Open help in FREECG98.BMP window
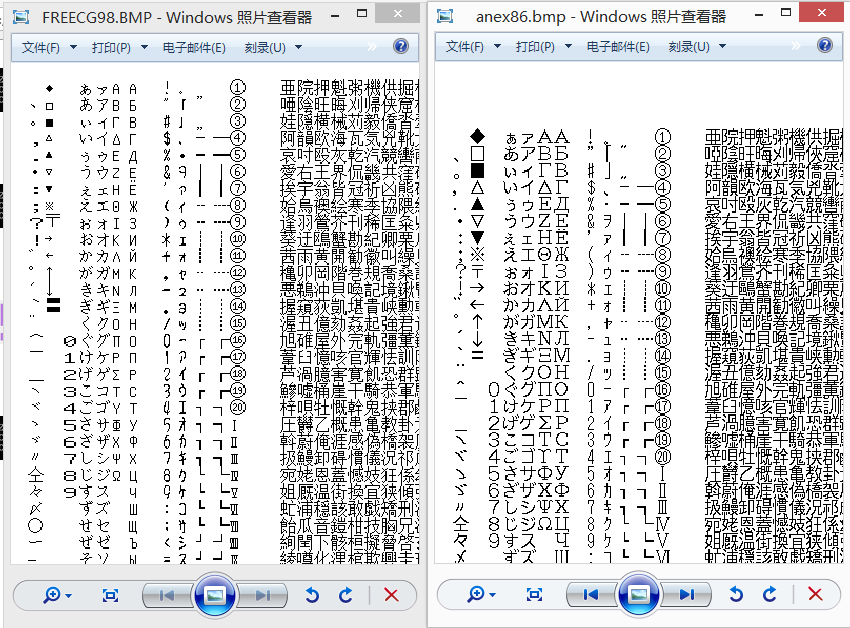This screenshot has height=628, width=850. 401,46
